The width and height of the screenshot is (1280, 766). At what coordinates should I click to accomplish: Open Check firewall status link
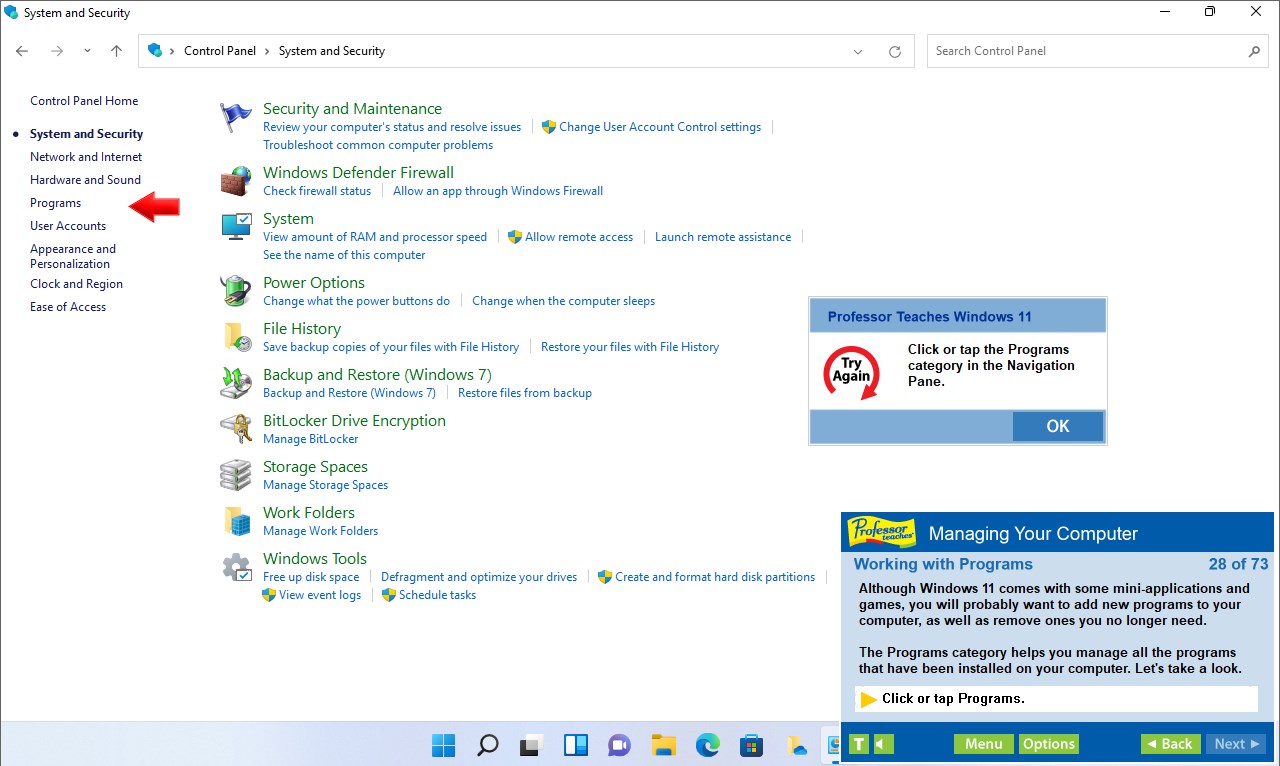[x=317, y=191]
